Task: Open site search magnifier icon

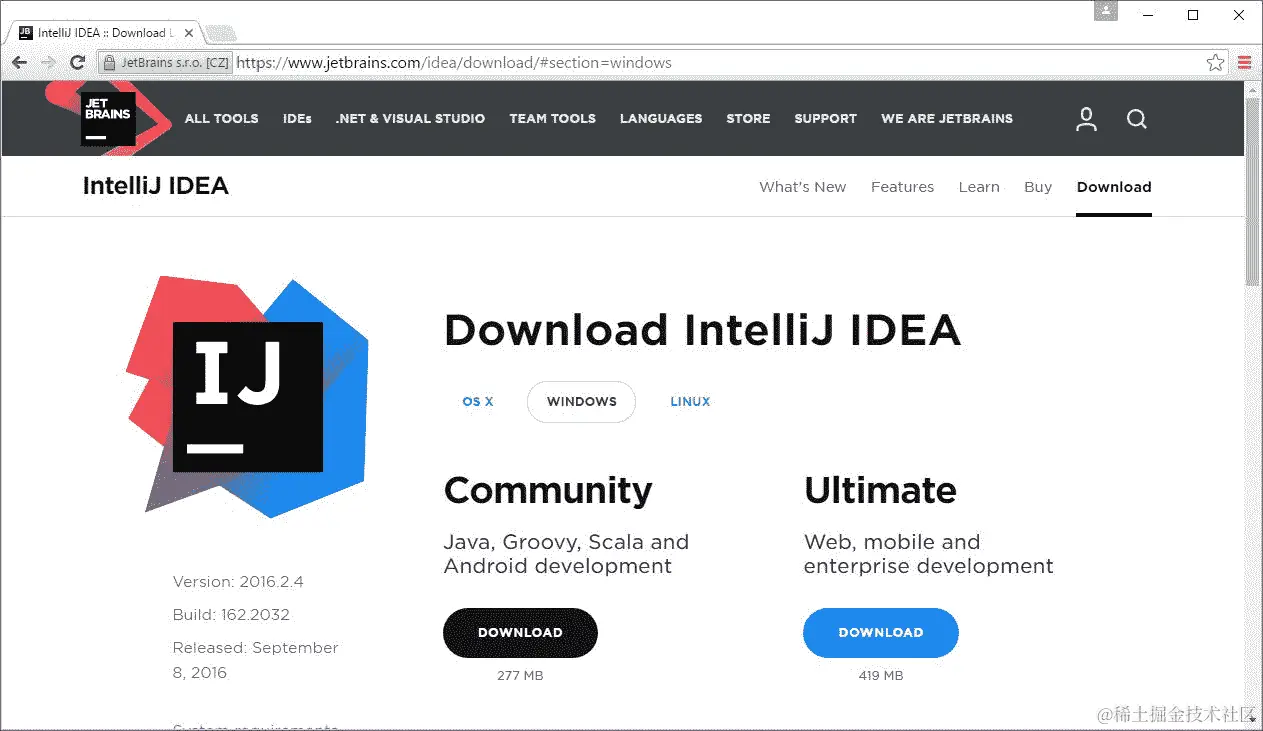Action: [1136, 119]
